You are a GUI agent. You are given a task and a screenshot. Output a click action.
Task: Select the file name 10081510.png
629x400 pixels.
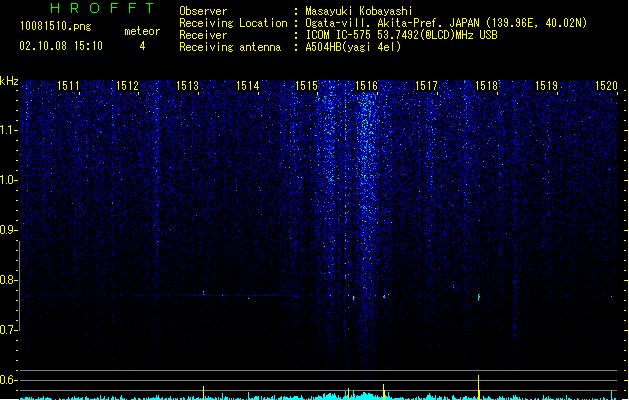click(56, 27)
